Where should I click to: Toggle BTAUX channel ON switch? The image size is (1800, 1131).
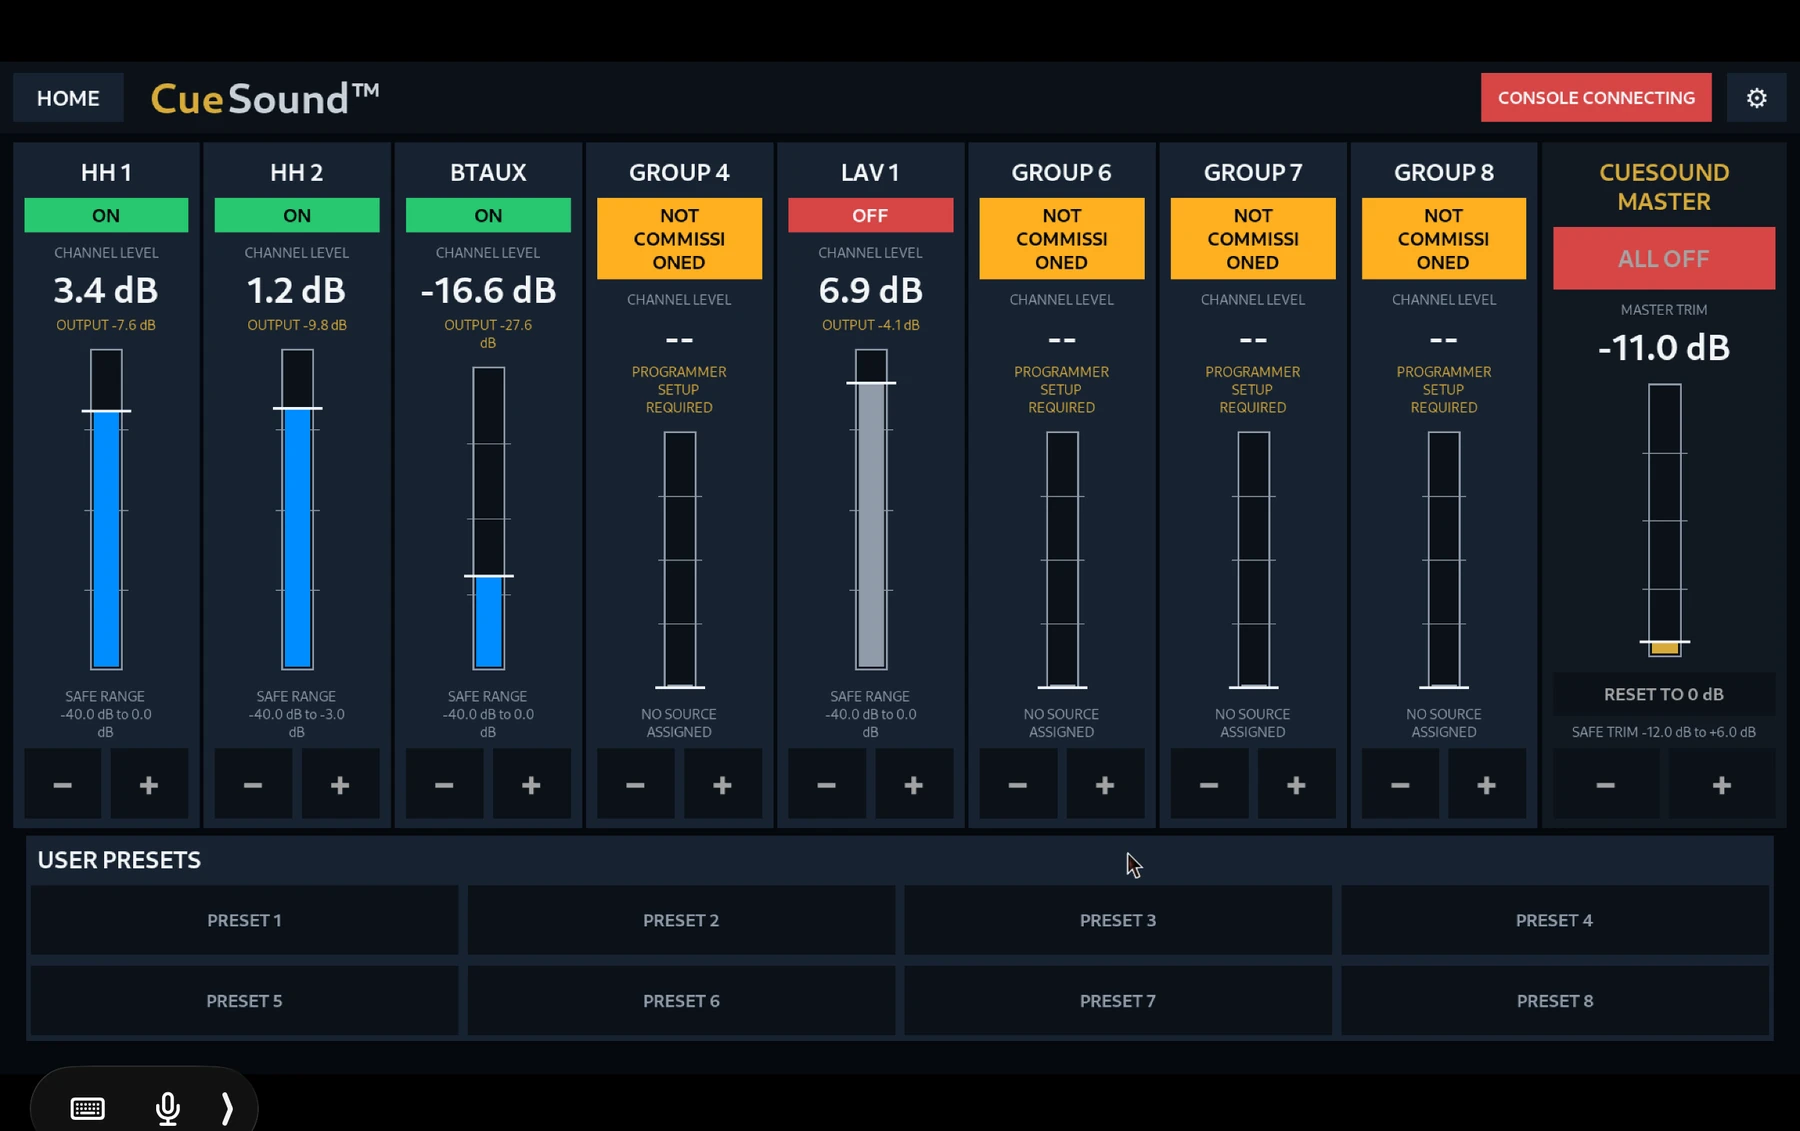coord(488,215)
